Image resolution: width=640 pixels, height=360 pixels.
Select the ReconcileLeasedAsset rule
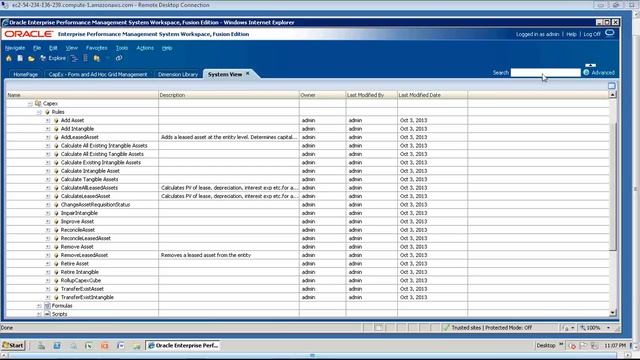point(86,238)
